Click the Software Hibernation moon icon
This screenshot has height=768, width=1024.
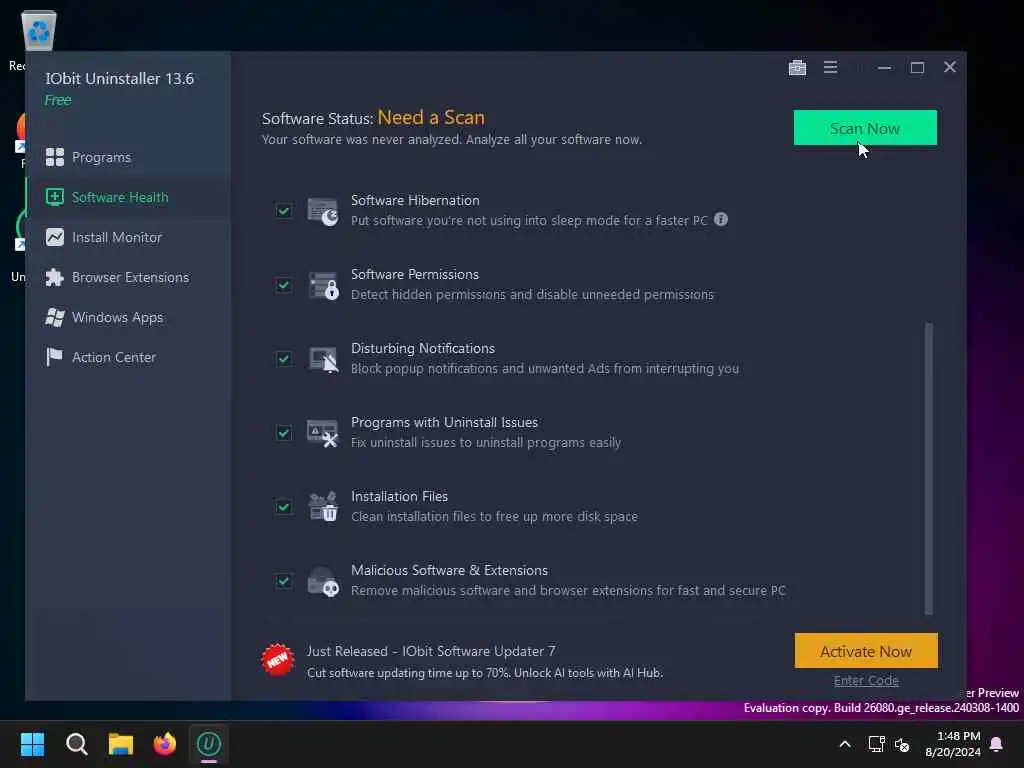[323, 212]
